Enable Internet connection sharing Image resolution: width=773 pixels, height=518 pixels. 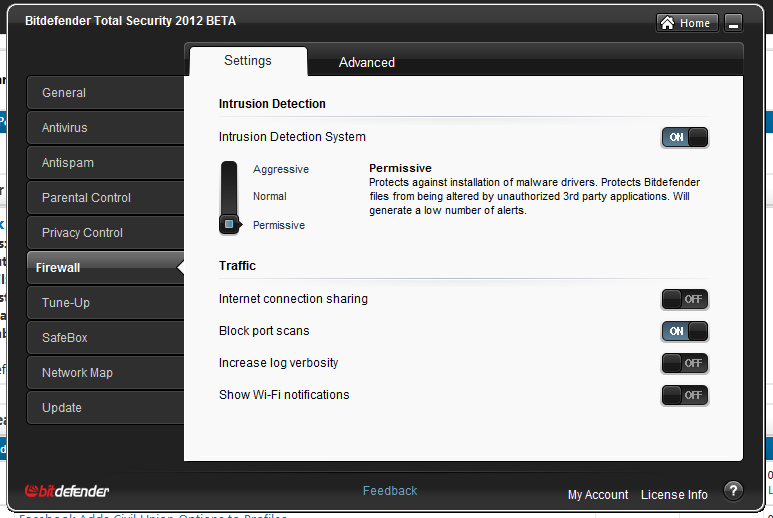[685, 299]
